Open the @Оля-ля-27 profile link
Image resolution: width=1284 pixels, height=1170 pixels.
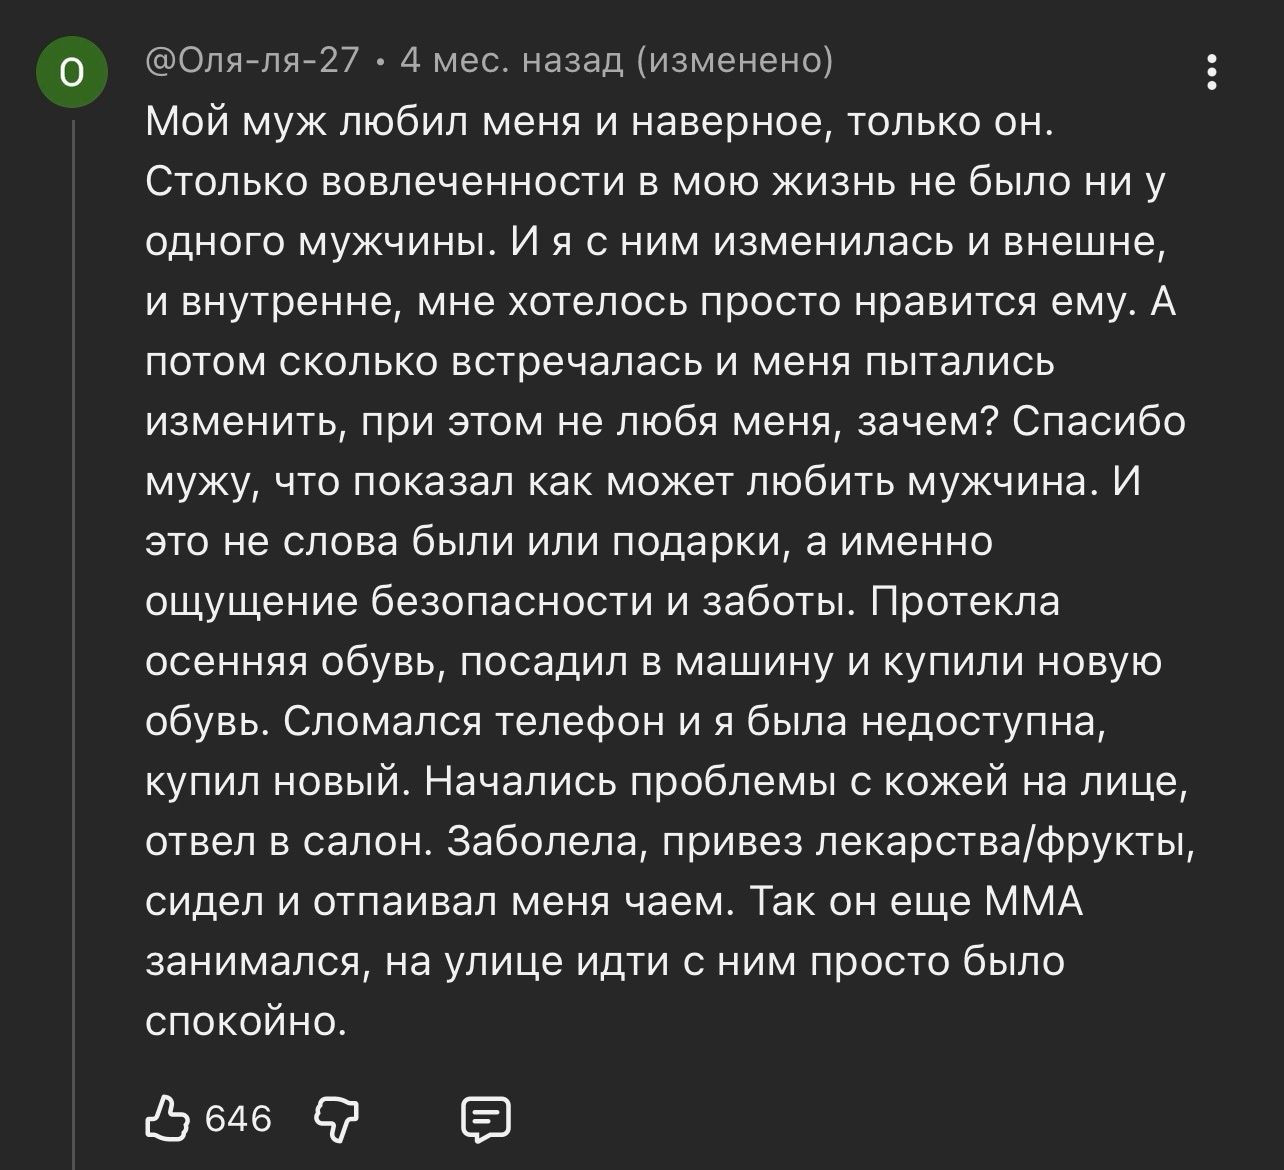click(252, 62)
